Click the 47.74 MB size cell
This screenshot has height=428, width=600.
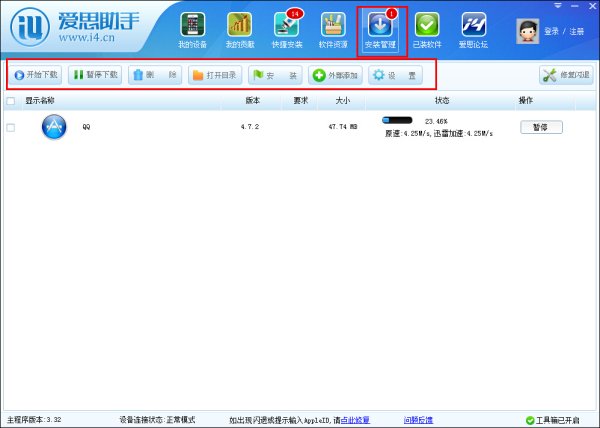click(x=343, y=127)
